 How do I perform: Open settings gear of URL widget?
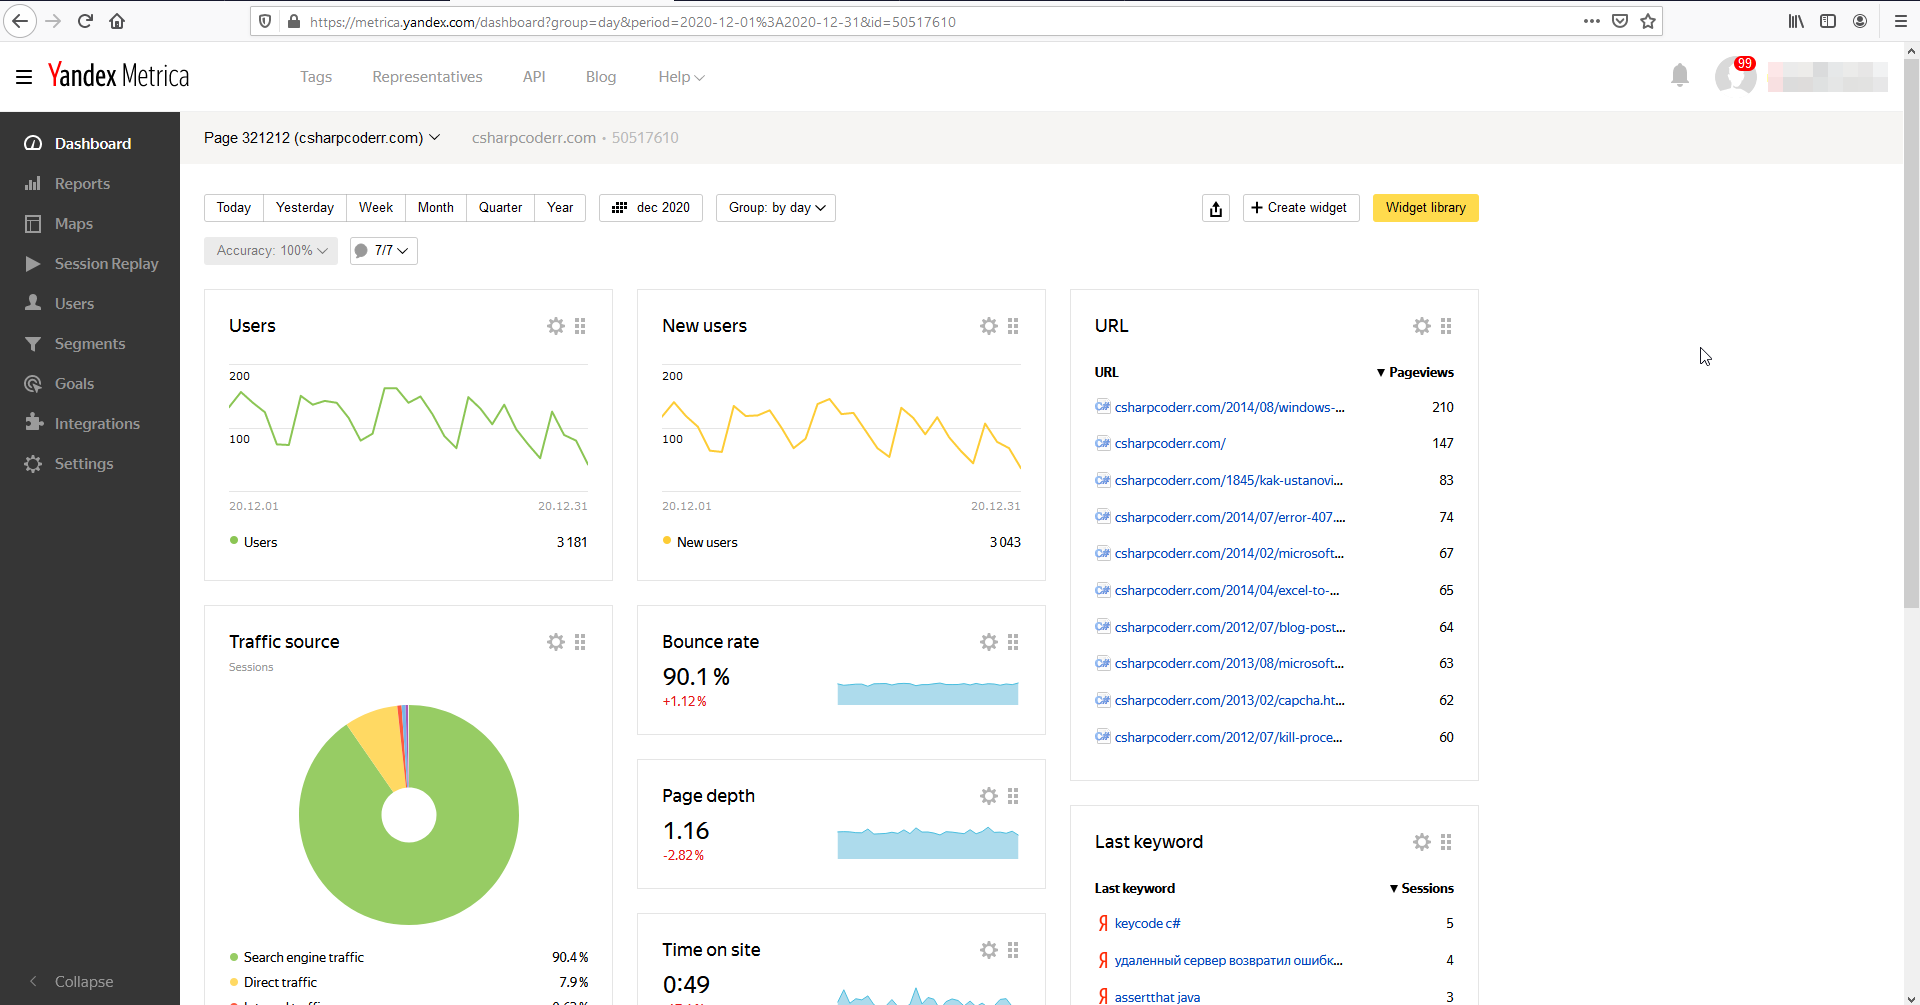(x=1422, y=326)
